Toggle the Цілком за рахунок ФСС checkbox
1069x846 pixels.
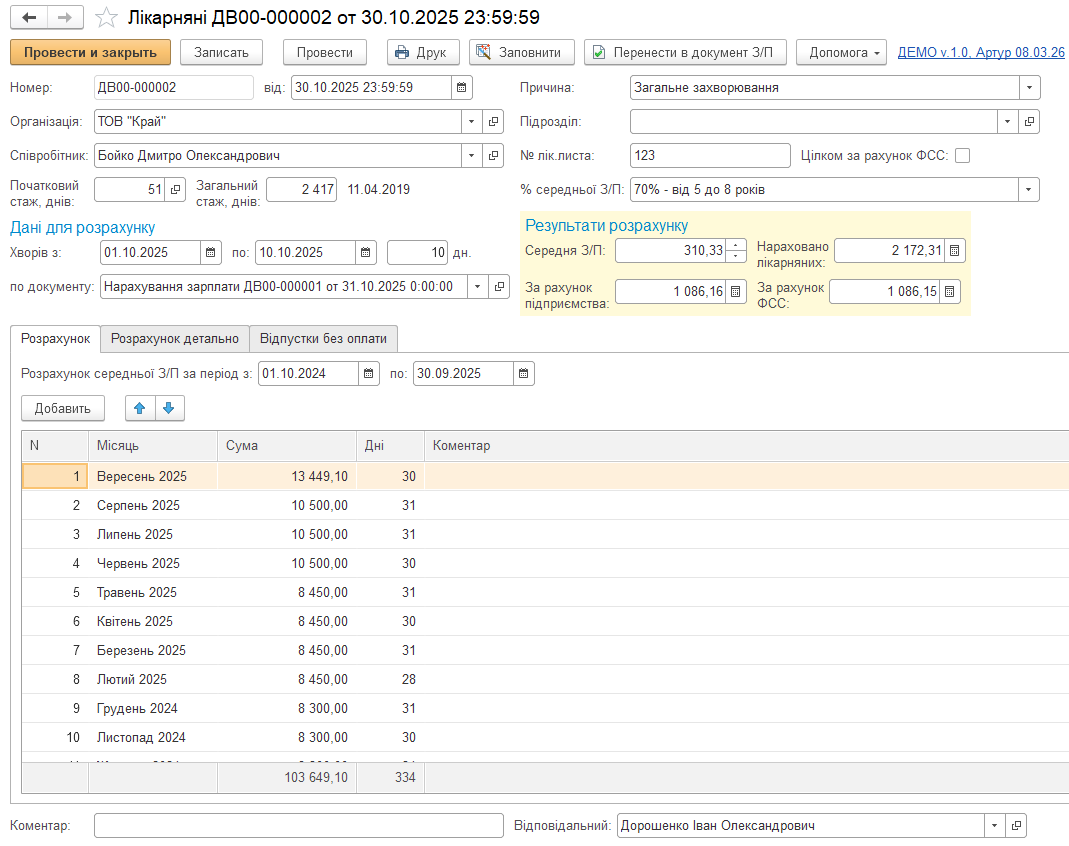point(963,156)
